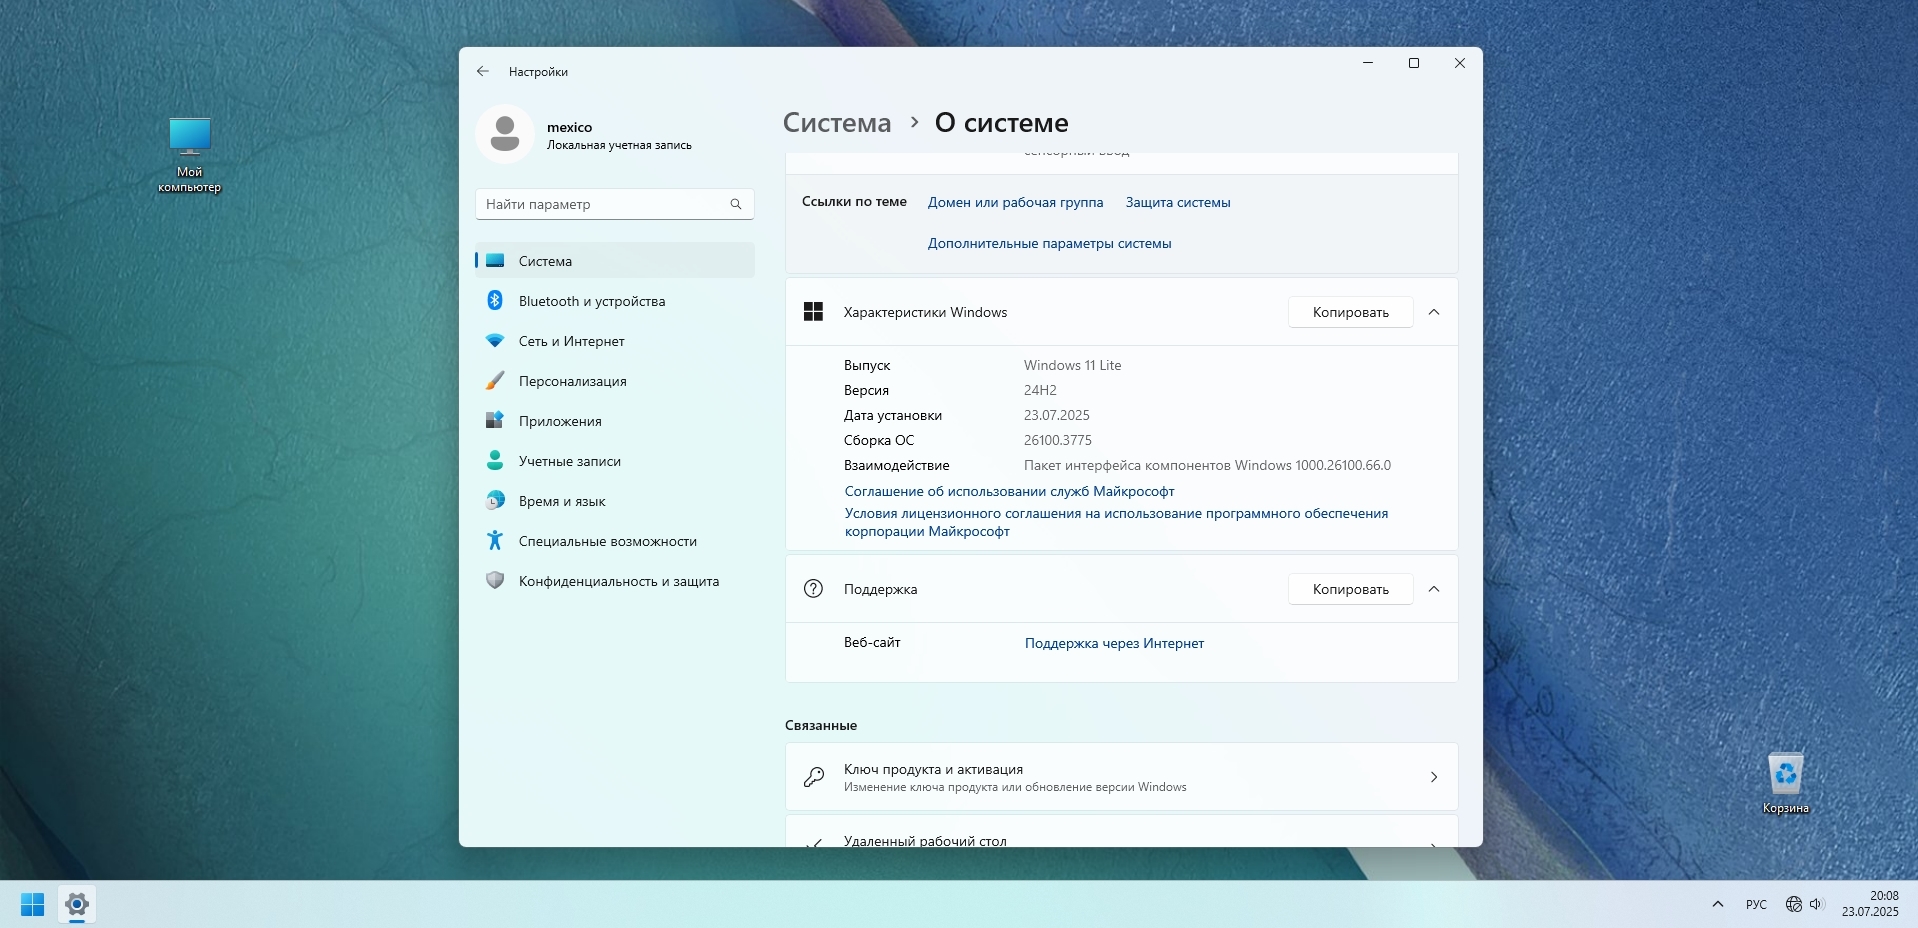Click the 24H2 version value

coord(1040,390)
